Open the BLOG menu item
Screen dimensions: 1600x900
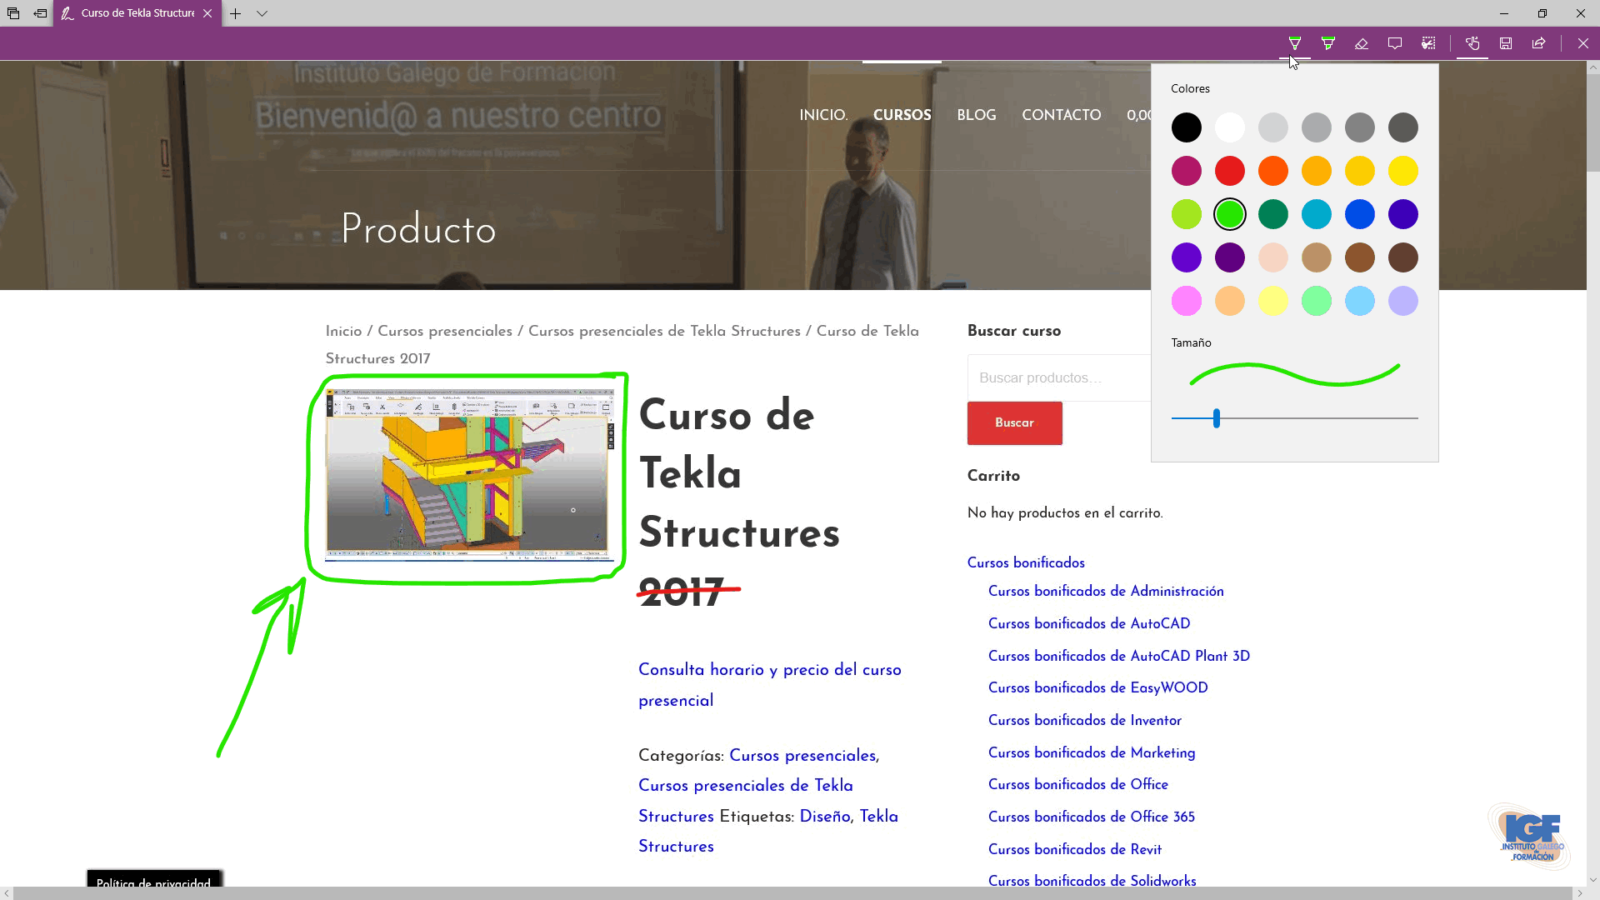[x=976, y=115]
